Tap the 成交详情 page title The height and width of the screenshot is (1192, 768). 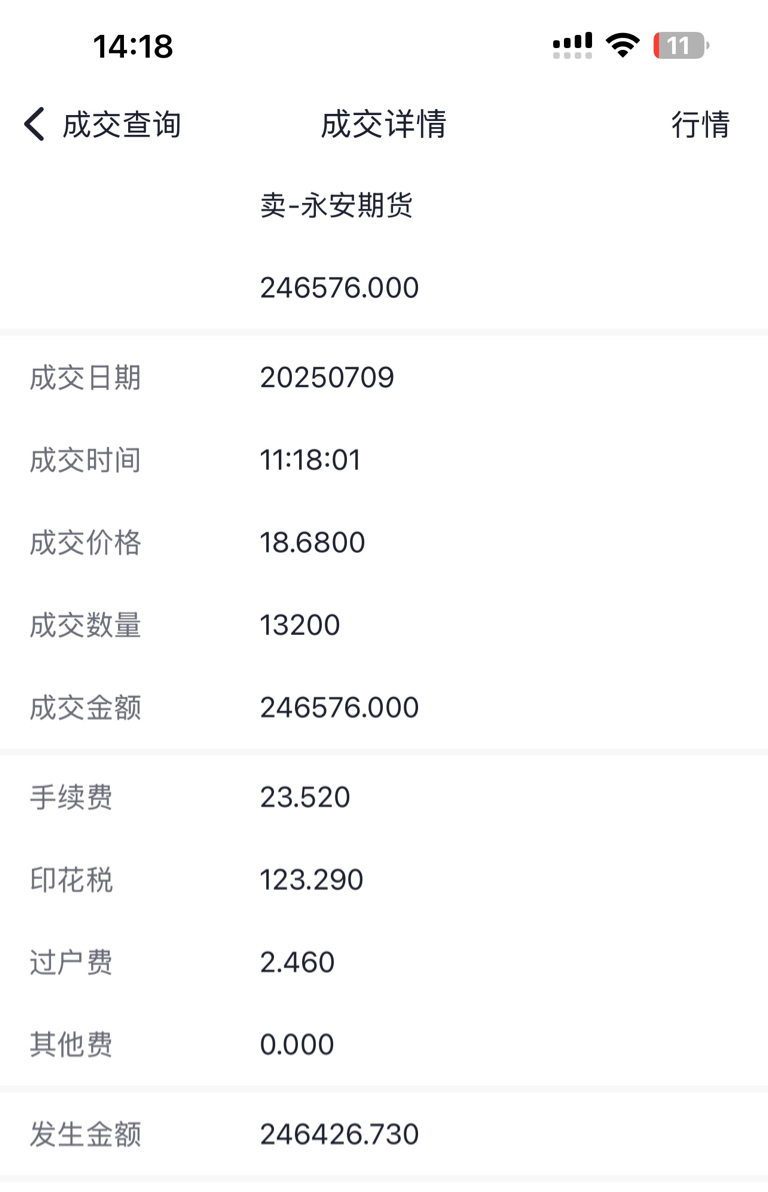point(383,125)
